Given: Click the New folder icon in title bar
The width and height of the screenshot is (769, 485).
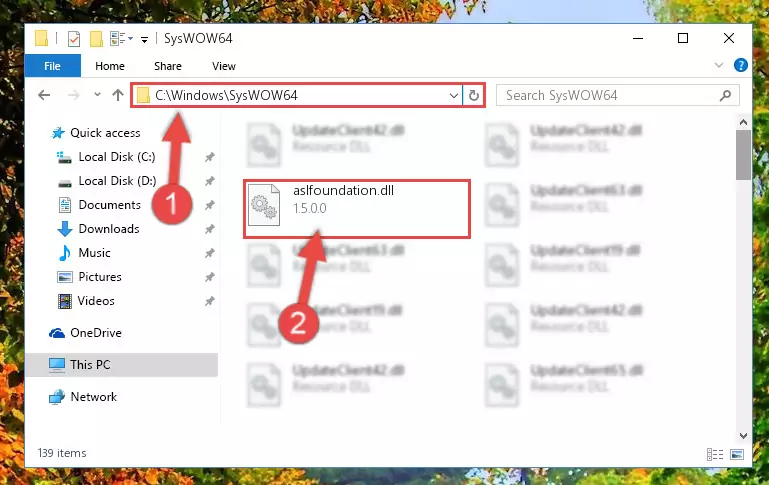Looking at the screenshot, I should pyautogui.click(x=96, y=38).
